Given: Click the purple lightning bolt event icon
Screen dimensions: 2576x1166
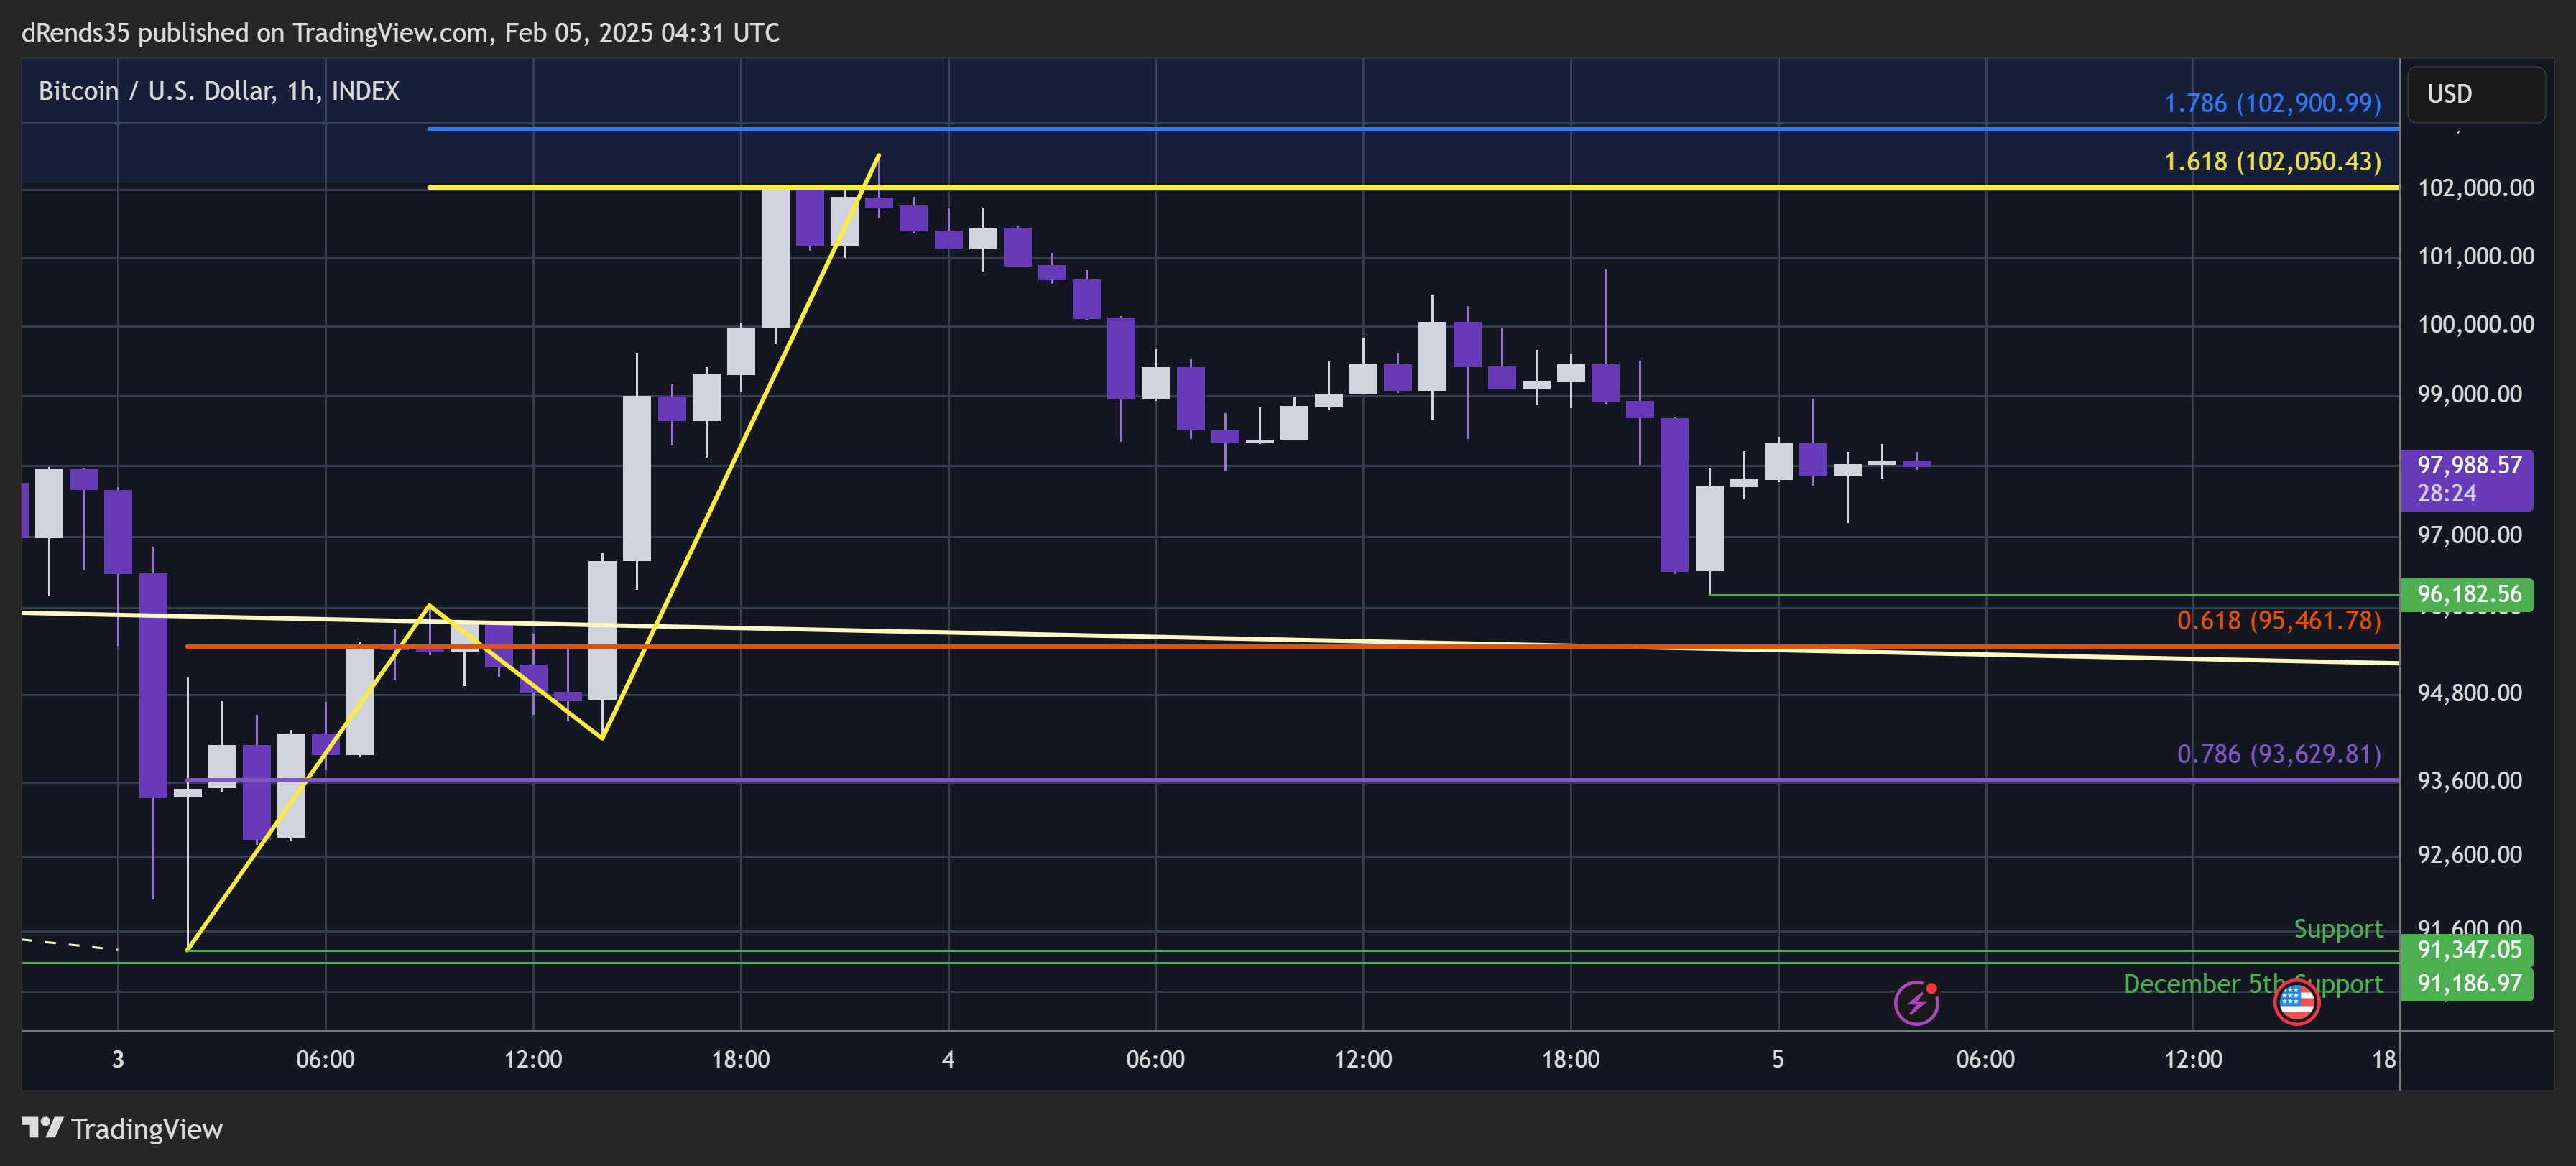Looking at the screenshot, I should [x=1916, y=1002].
